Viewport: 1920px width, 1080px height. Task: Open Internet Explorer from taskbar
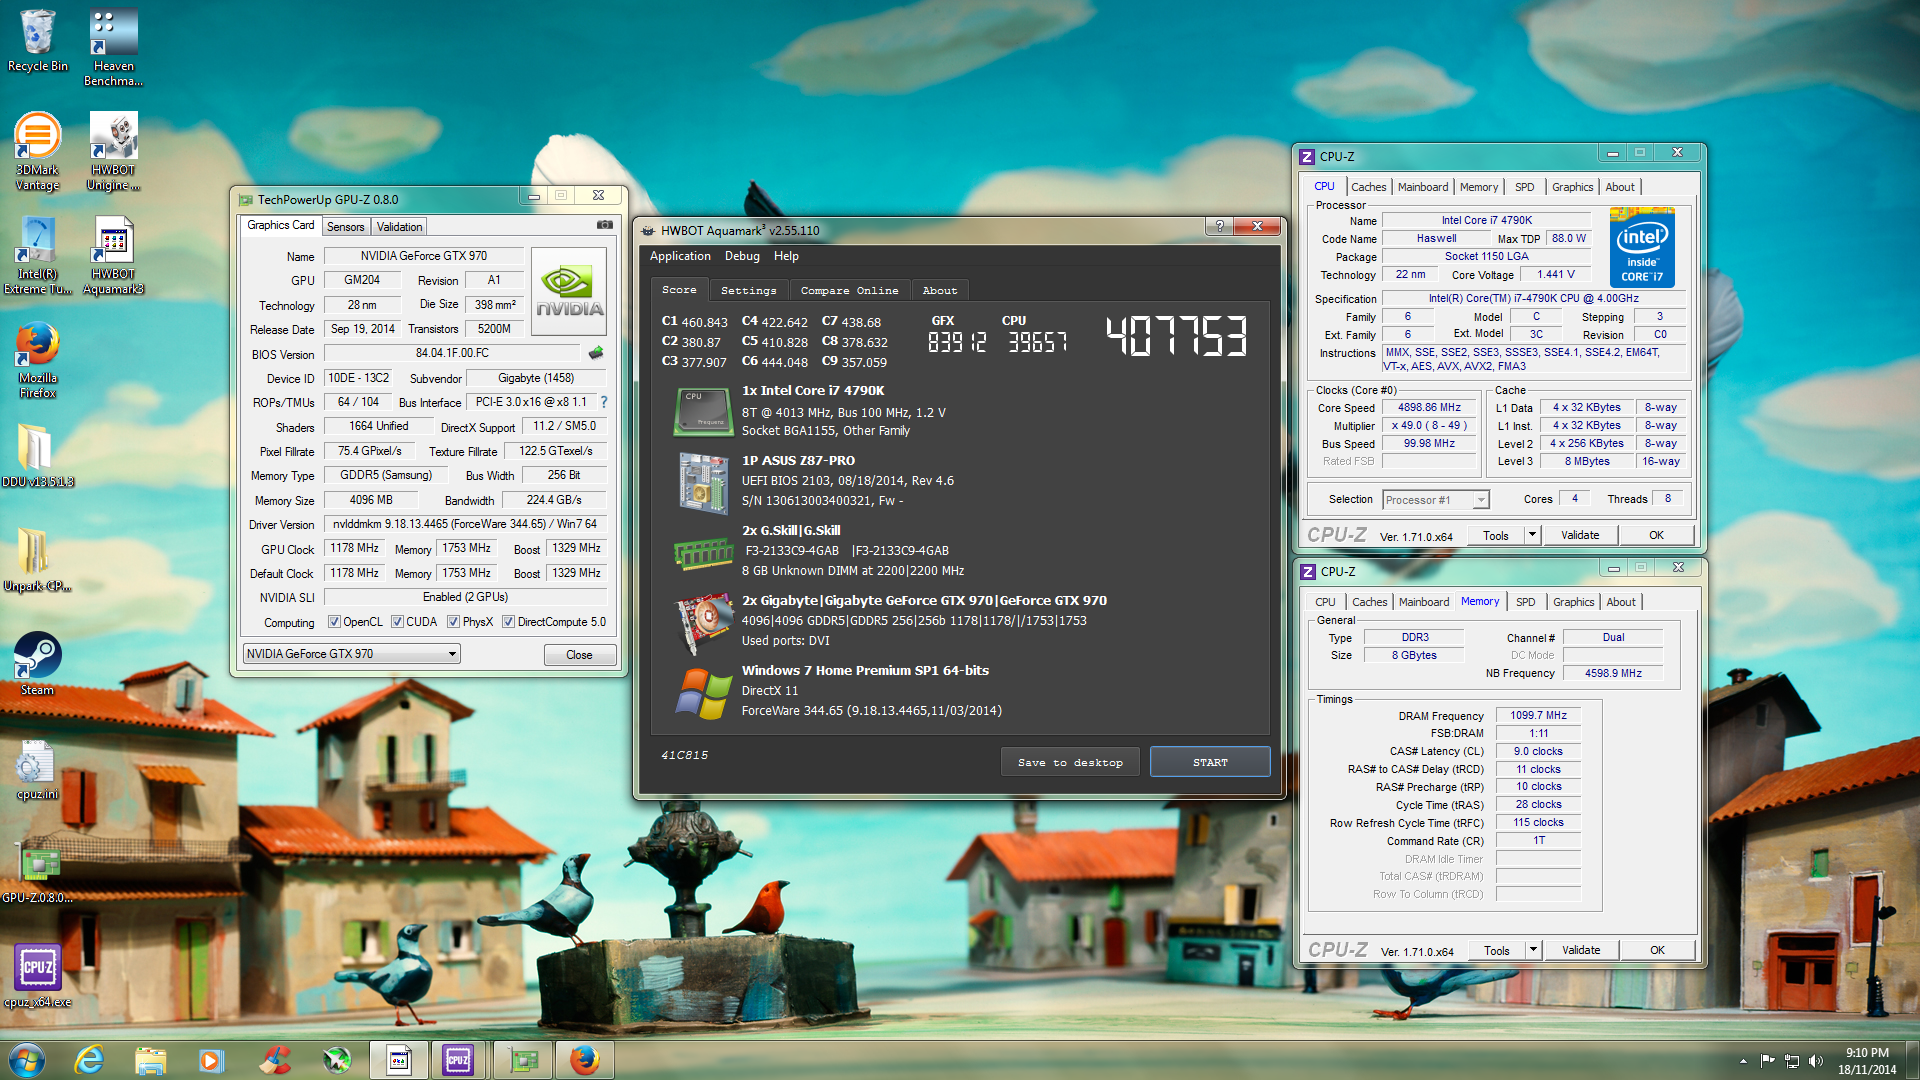point(89,1059)
